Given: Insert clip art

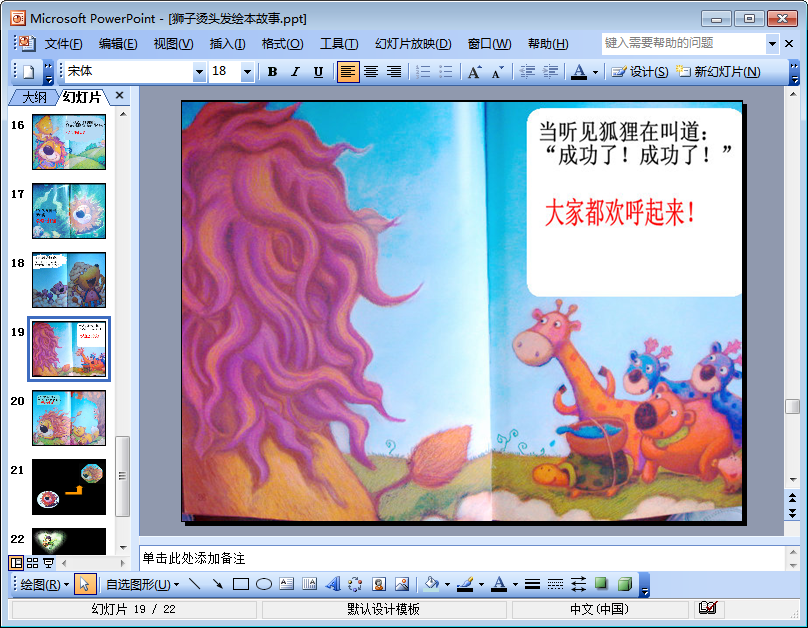Looking at the screenshot, I should pos(379,584).
